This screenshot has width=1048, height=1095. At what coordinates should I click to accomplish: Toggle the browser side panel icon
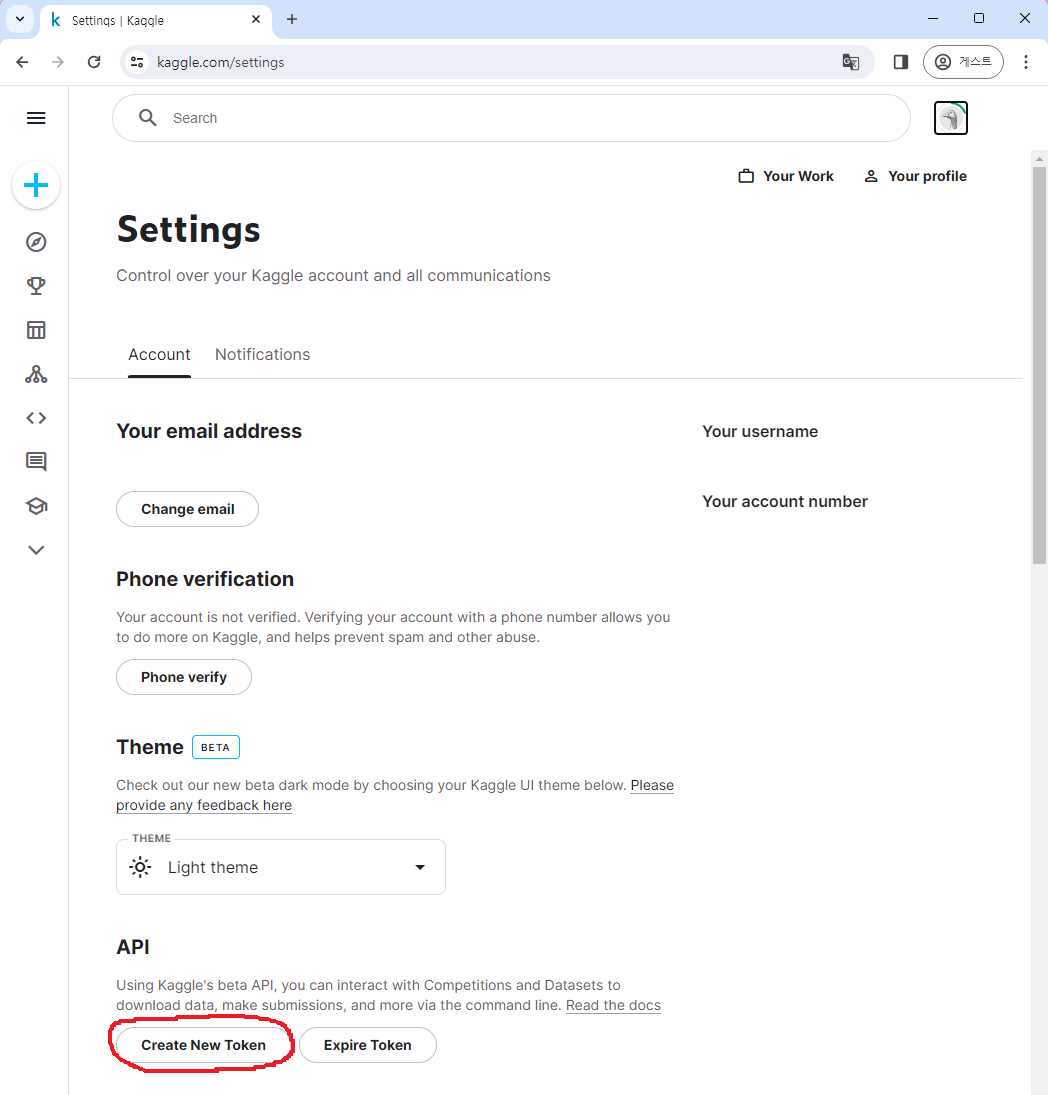coord(901,62)
